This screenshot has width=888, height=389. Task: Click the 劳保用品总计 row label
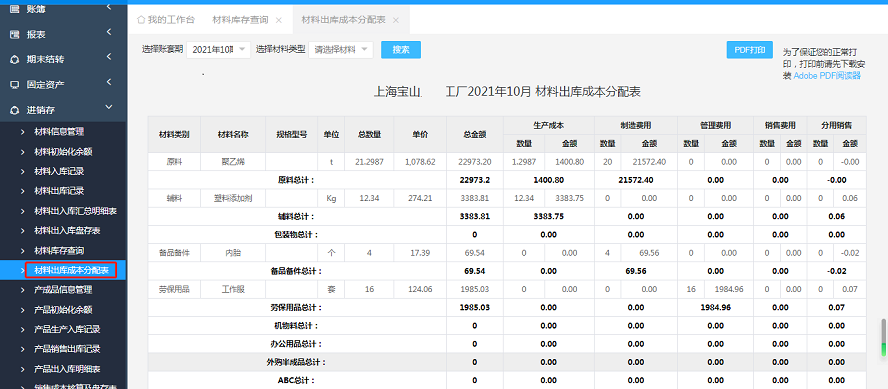click(x=297, y=307)
